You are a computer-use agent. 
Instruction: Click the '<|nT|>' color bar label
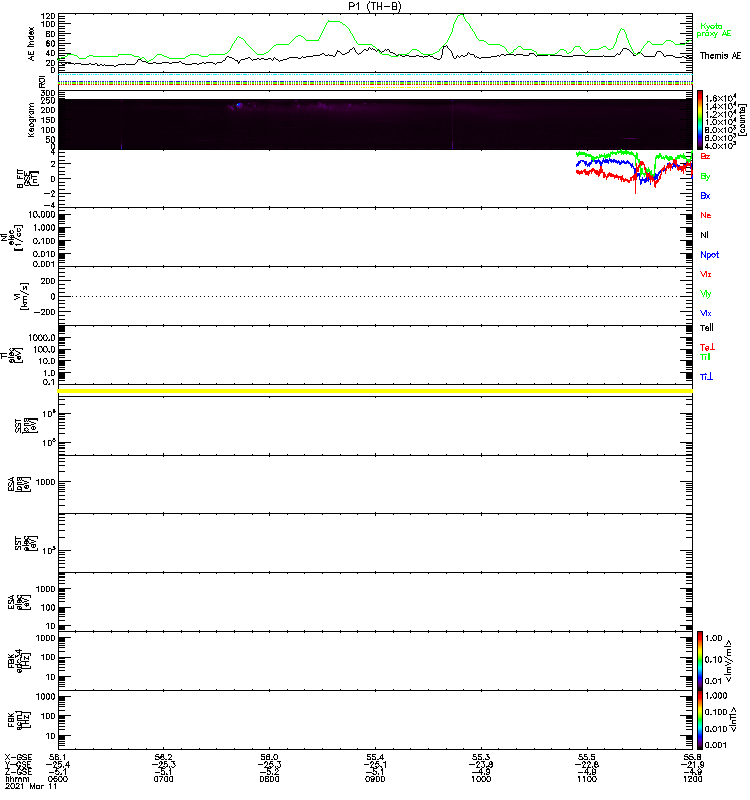pos(734,719)
